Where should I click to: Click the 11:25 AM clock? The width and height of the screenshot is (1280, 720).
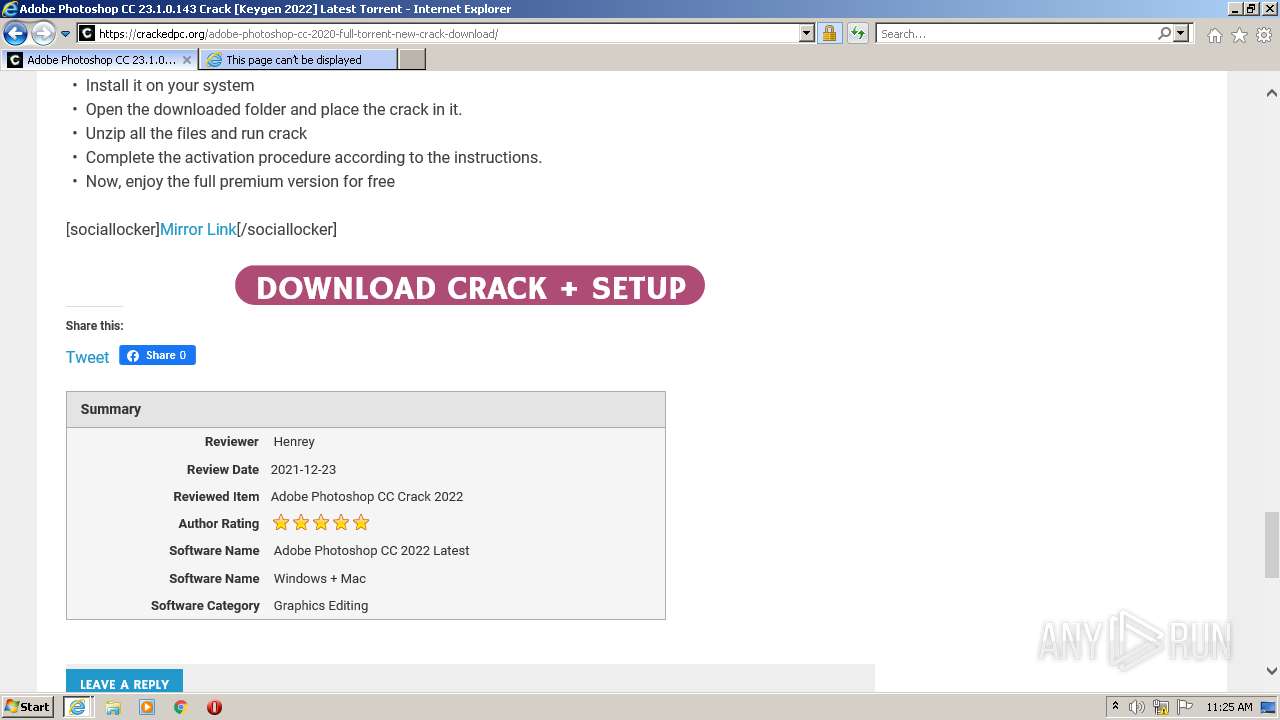[1229, 707]
